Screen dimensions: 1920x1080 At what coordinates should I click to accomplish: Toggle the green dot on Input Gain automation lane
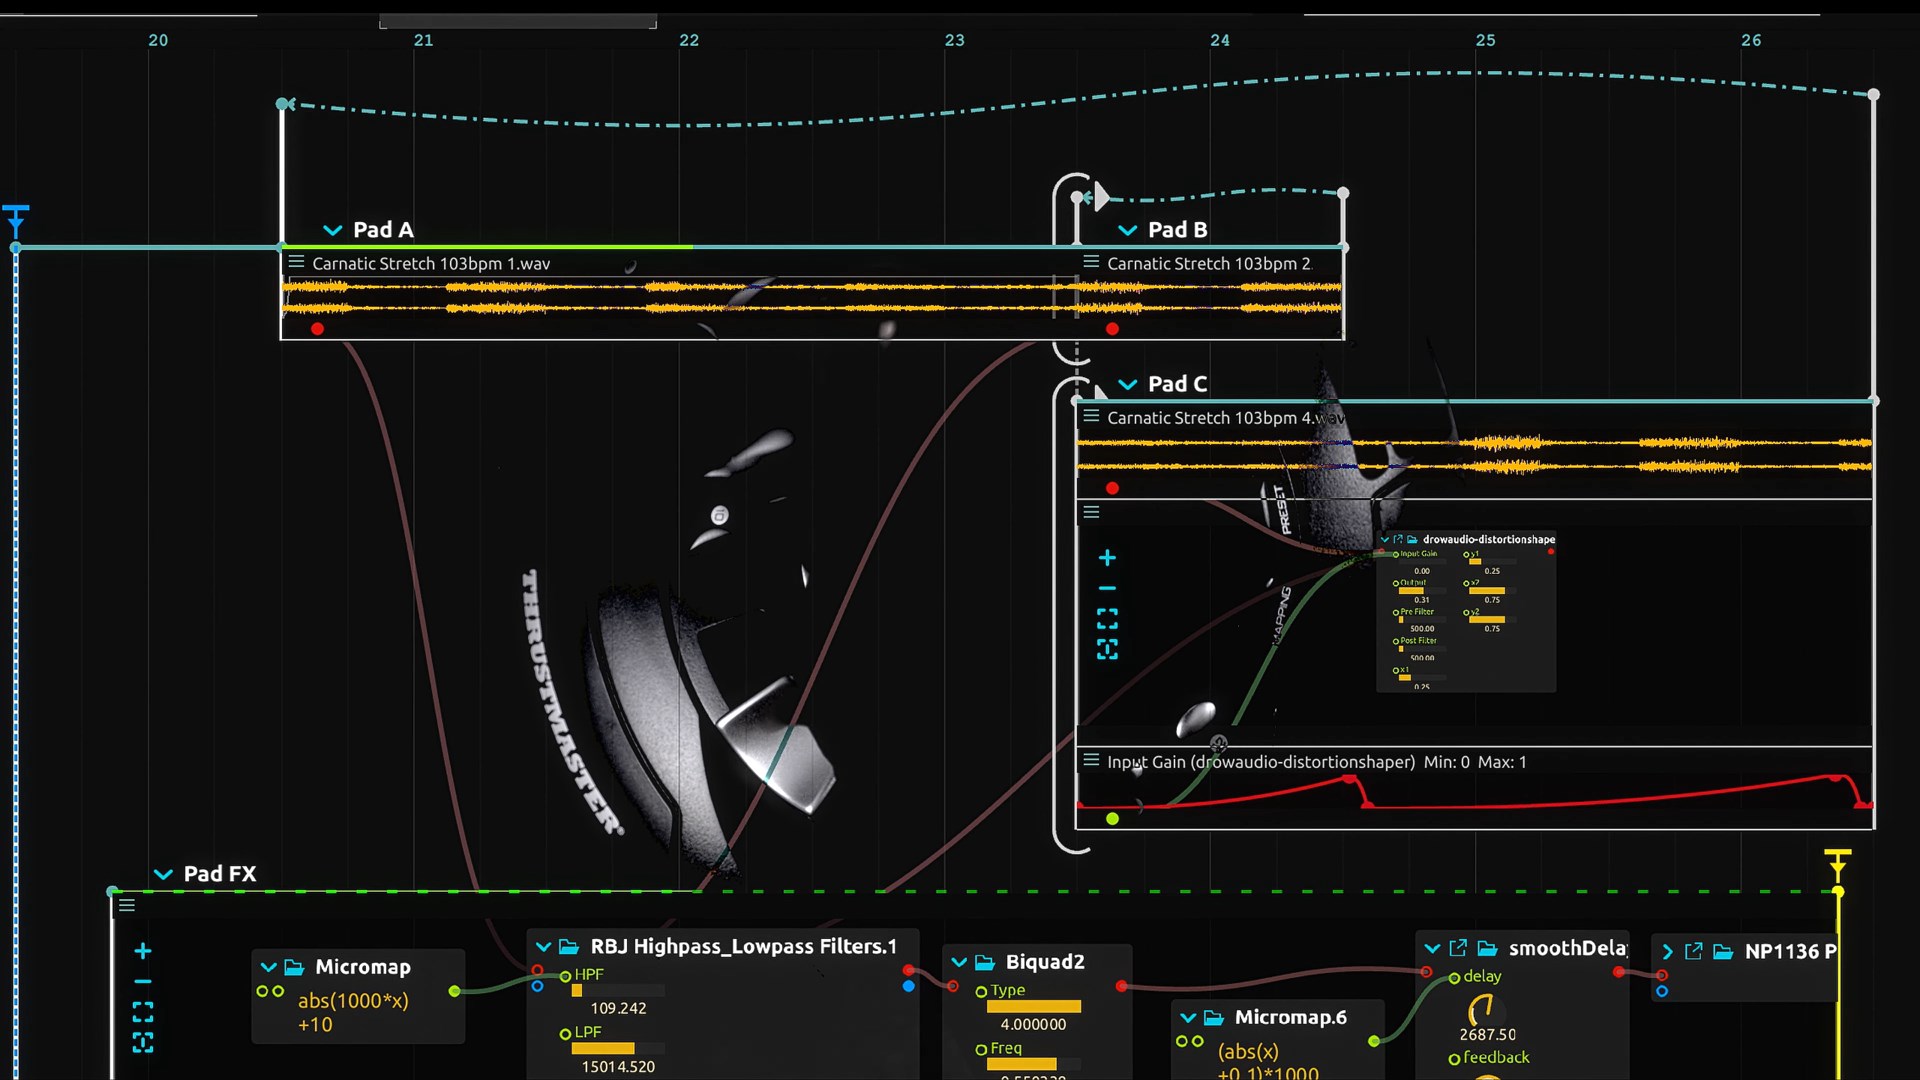tap(1112, 819)
